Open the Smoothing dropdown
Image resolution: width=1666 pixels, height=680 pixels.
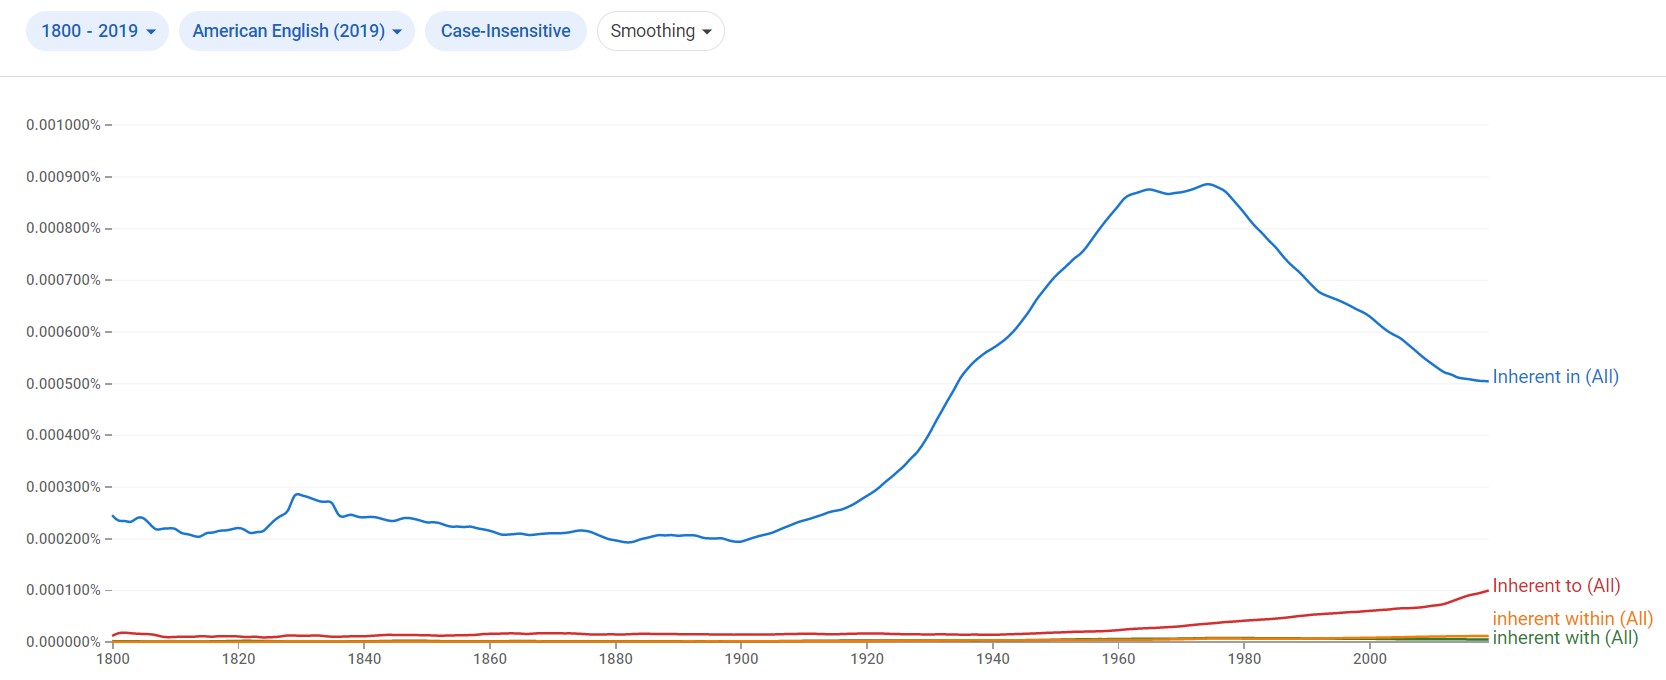point(660,31)
